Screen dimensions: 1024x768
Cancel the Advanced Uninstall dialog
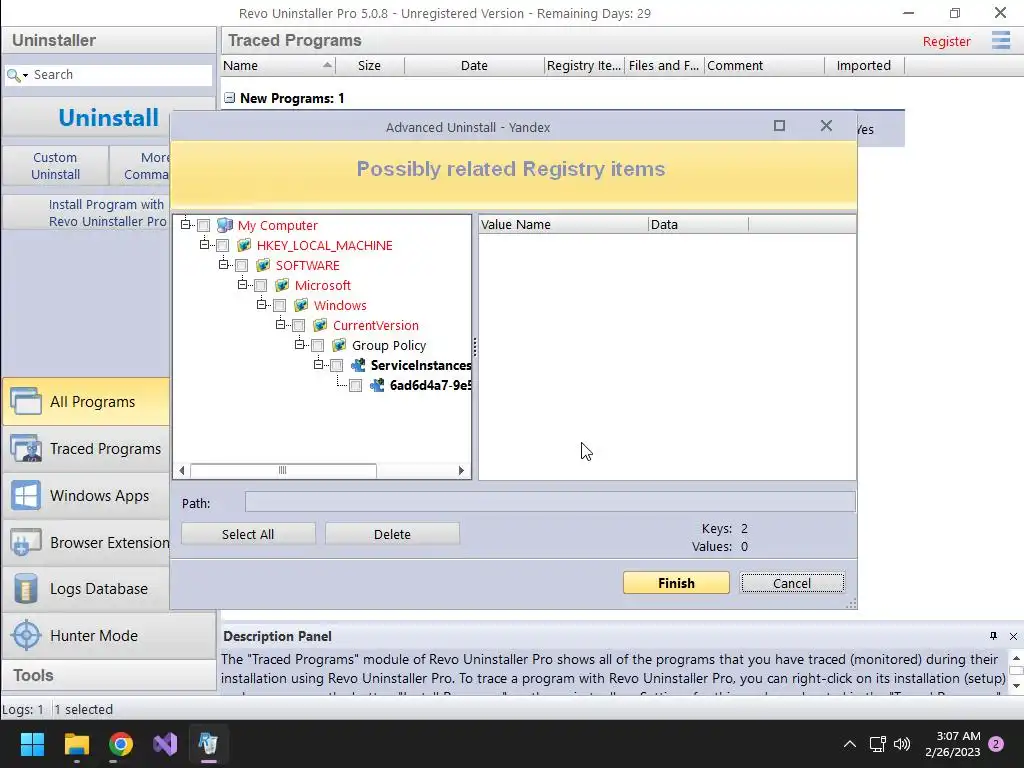pos(792,583)
